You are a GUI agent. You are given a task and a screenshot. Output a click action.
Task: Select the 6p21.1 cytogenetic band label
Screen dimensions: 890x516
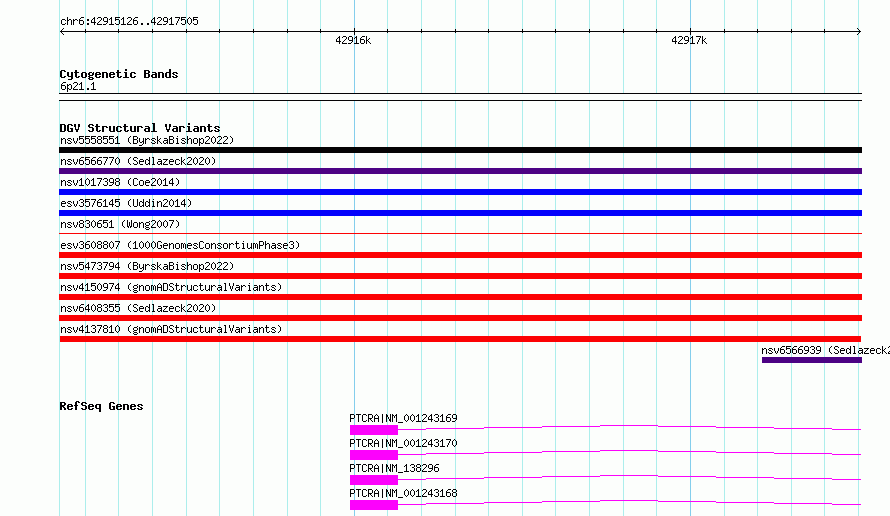pos(78,86)
